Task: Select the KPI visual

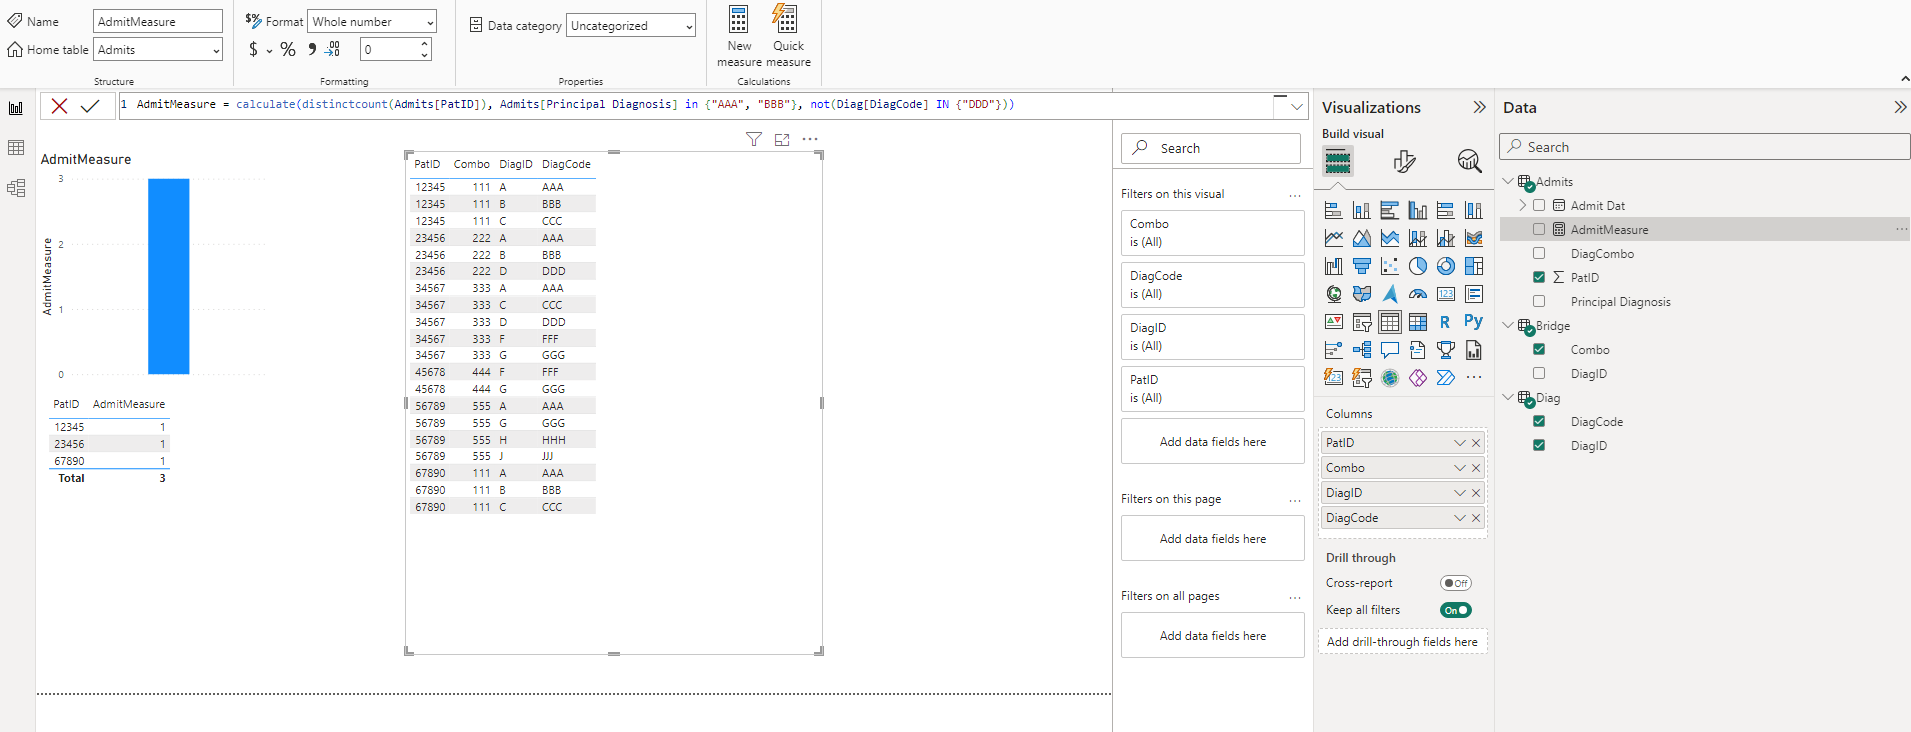Action: [1334, 322]
